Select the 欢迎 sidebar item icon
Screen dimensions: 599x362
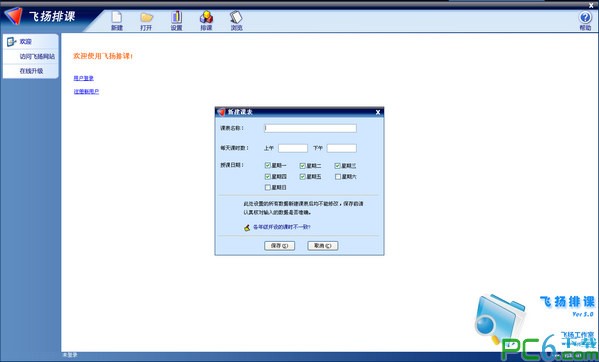[x=11, y=42]
